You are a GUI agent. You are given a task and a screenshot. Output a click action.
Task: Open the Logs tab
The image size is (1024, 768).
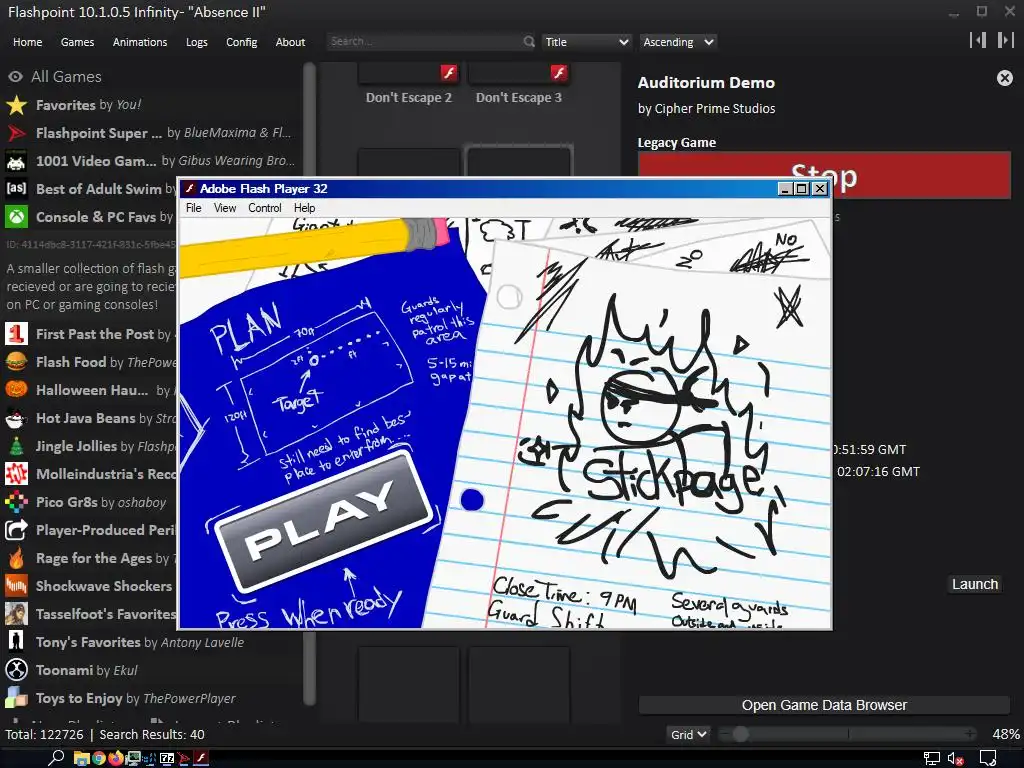pyautogui.click(x=197, y=42)
